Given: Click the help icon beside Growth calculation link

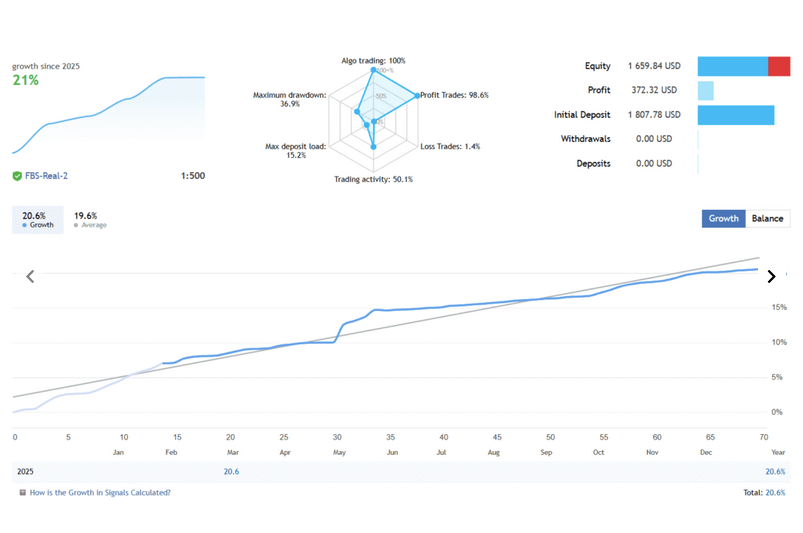Looking at the screenshot, I should coord(23,493).
